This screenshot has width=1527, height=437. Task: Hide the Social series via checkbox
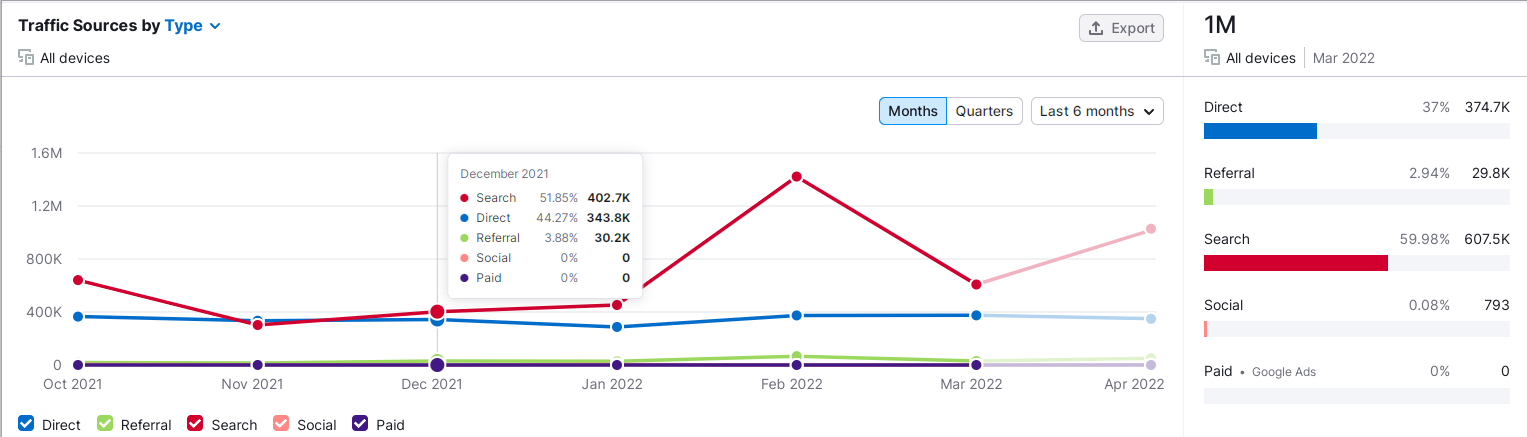click(282, 424)
